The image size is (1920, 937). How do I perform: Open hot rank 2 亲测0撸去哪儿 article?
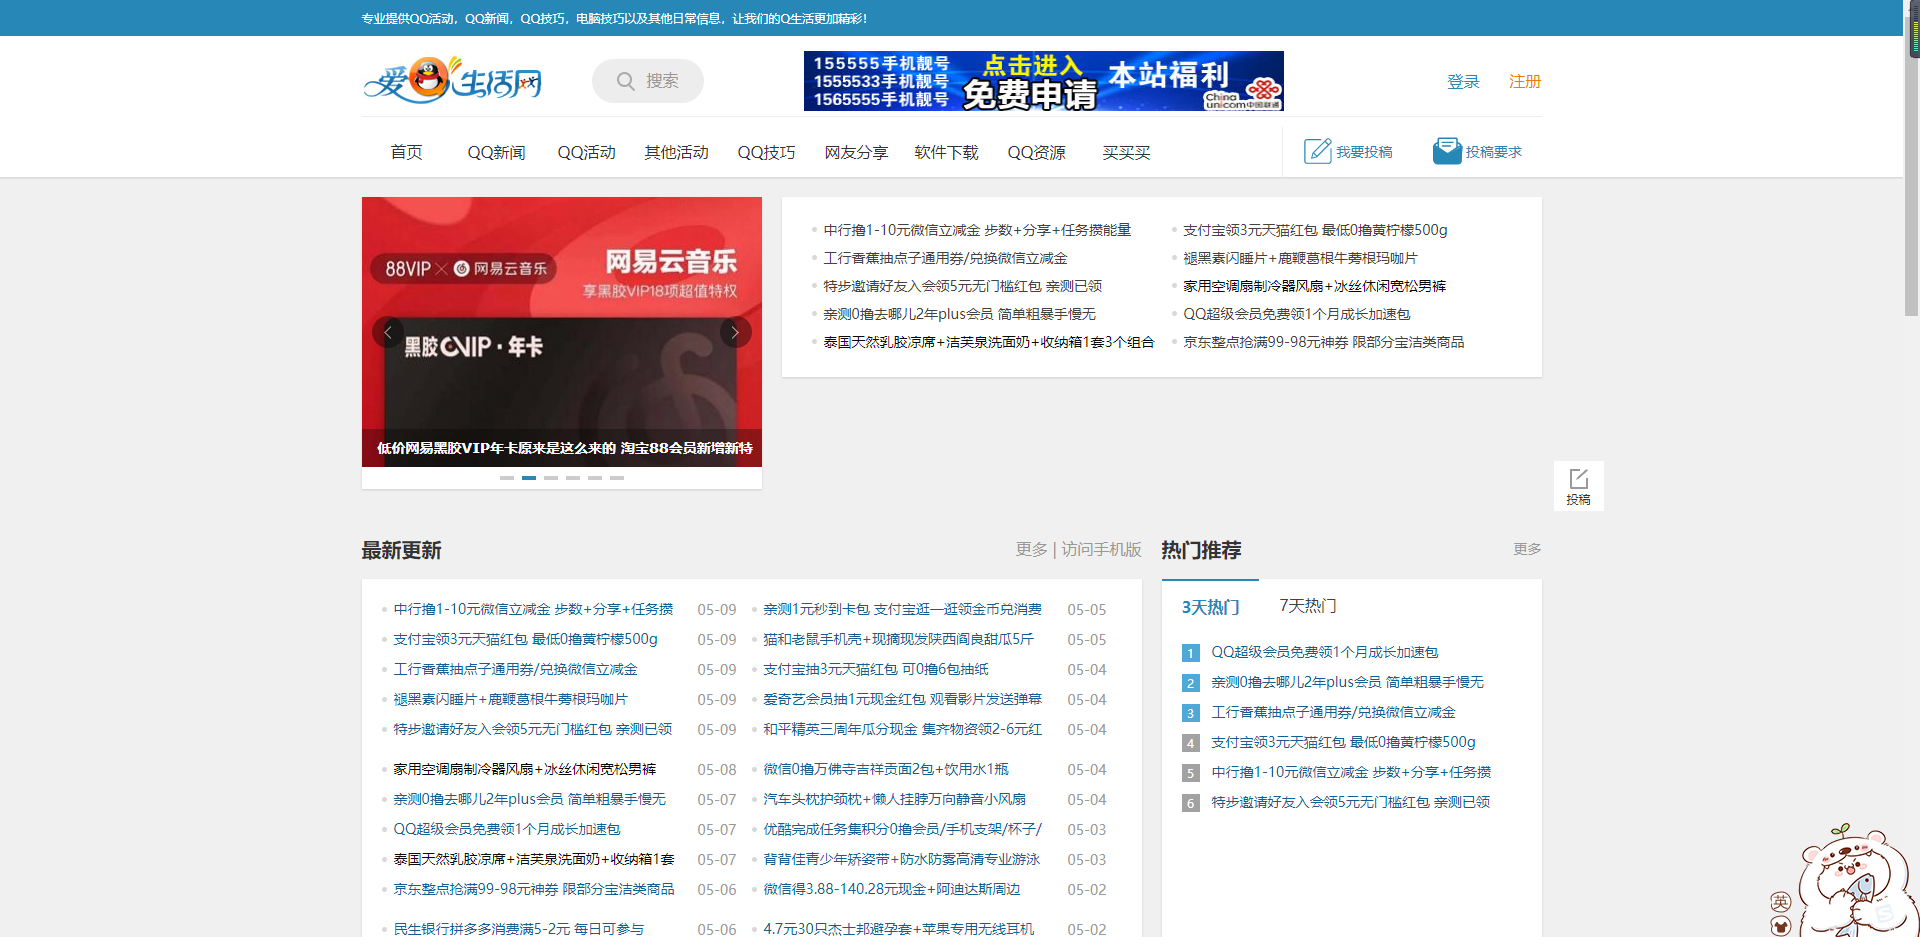coord(1347,682)
